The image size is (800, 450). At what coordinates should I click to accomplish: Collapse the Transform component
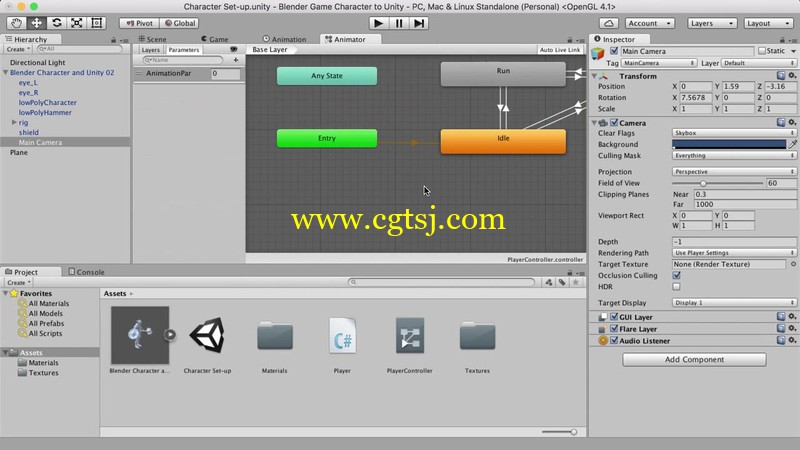point(594,76)
